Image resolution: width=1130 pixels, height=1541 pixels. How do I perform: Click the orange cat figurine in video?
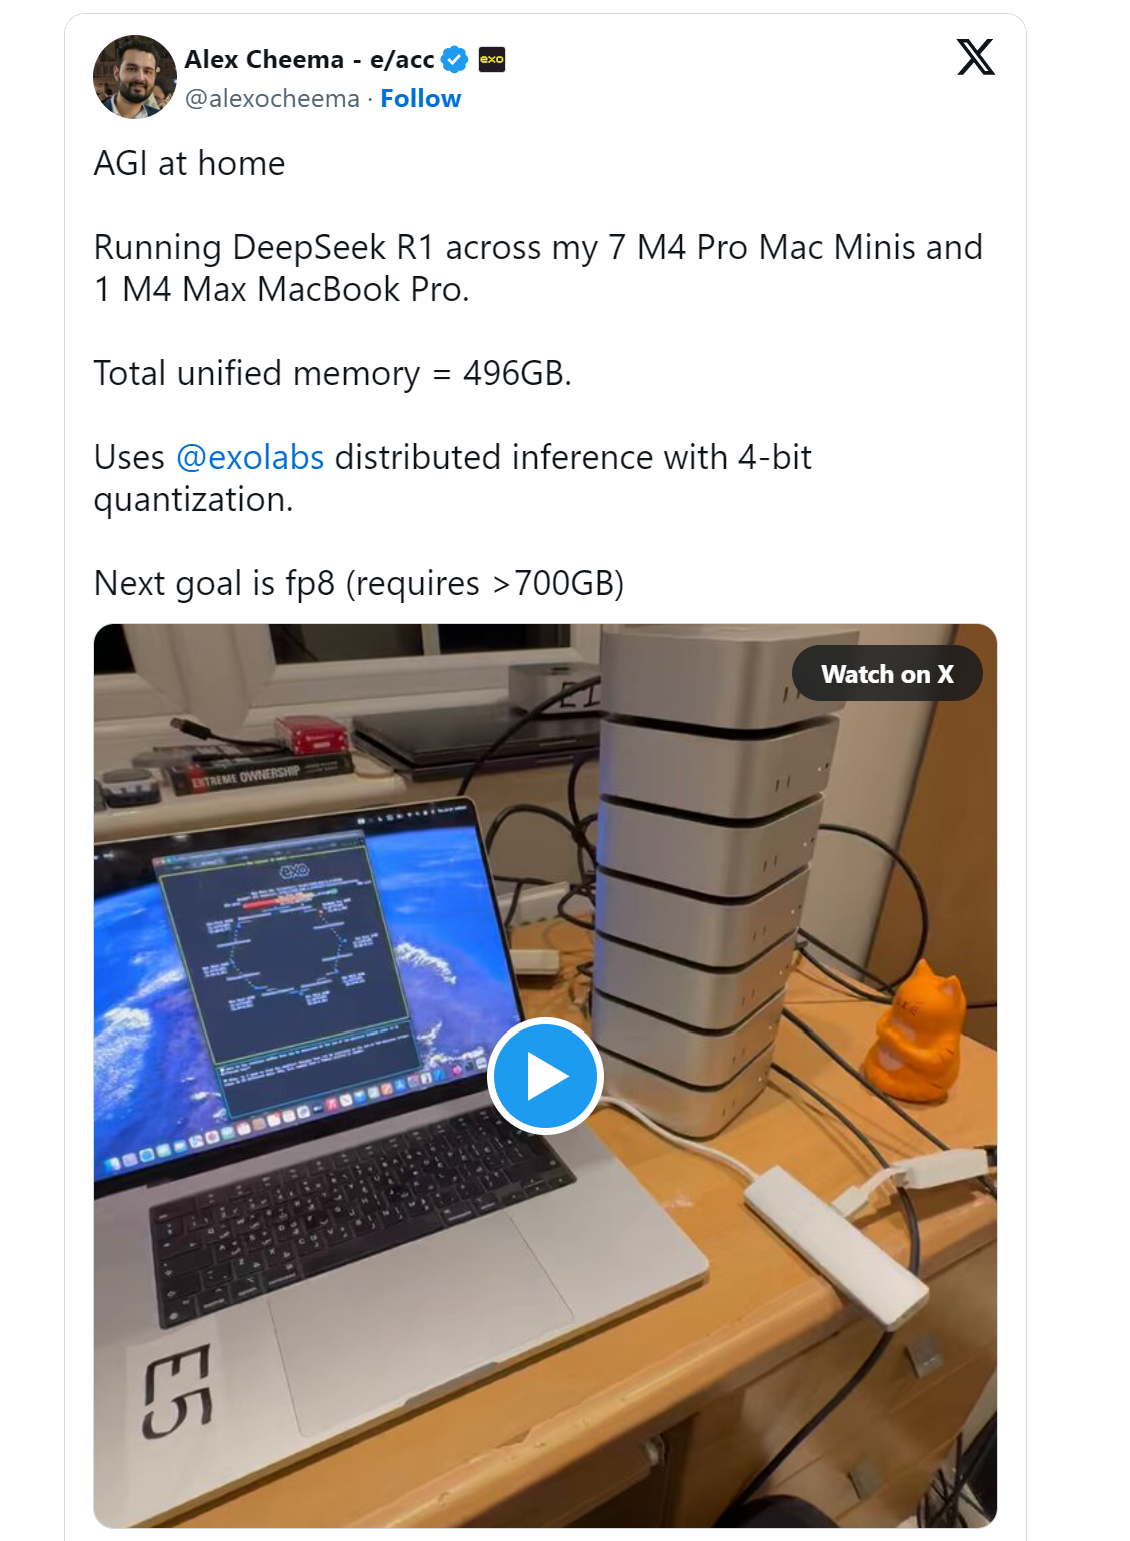click(x=917, y=1030)
